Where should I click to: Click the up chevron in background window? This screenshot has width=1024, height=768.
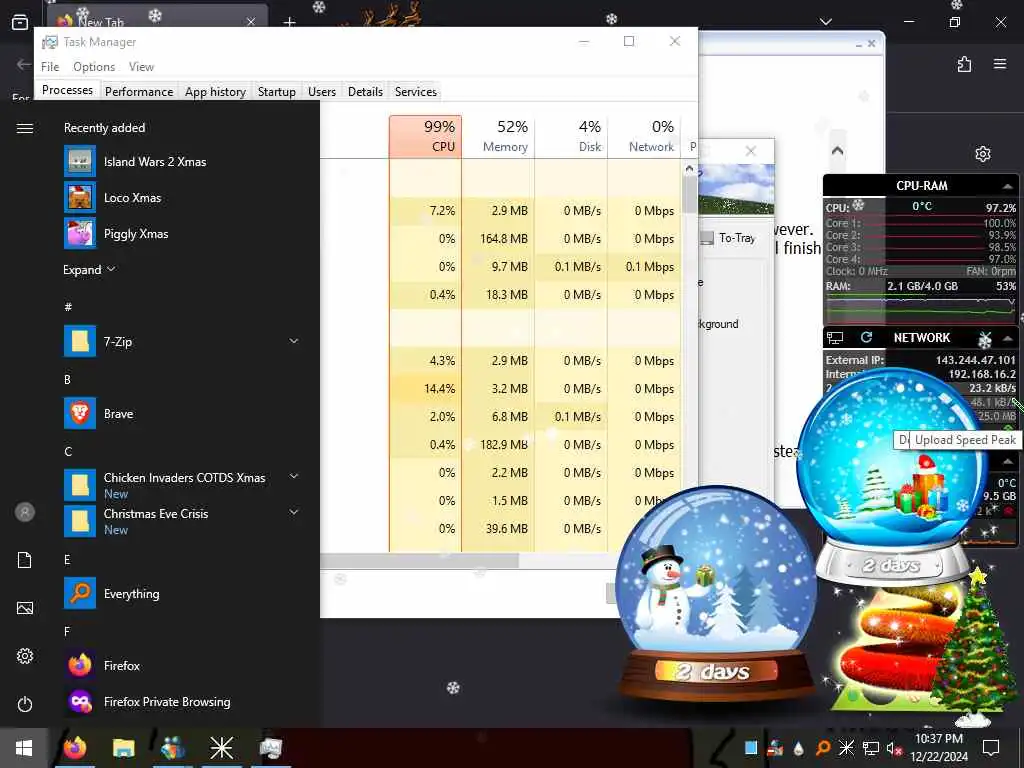[837, 151]
